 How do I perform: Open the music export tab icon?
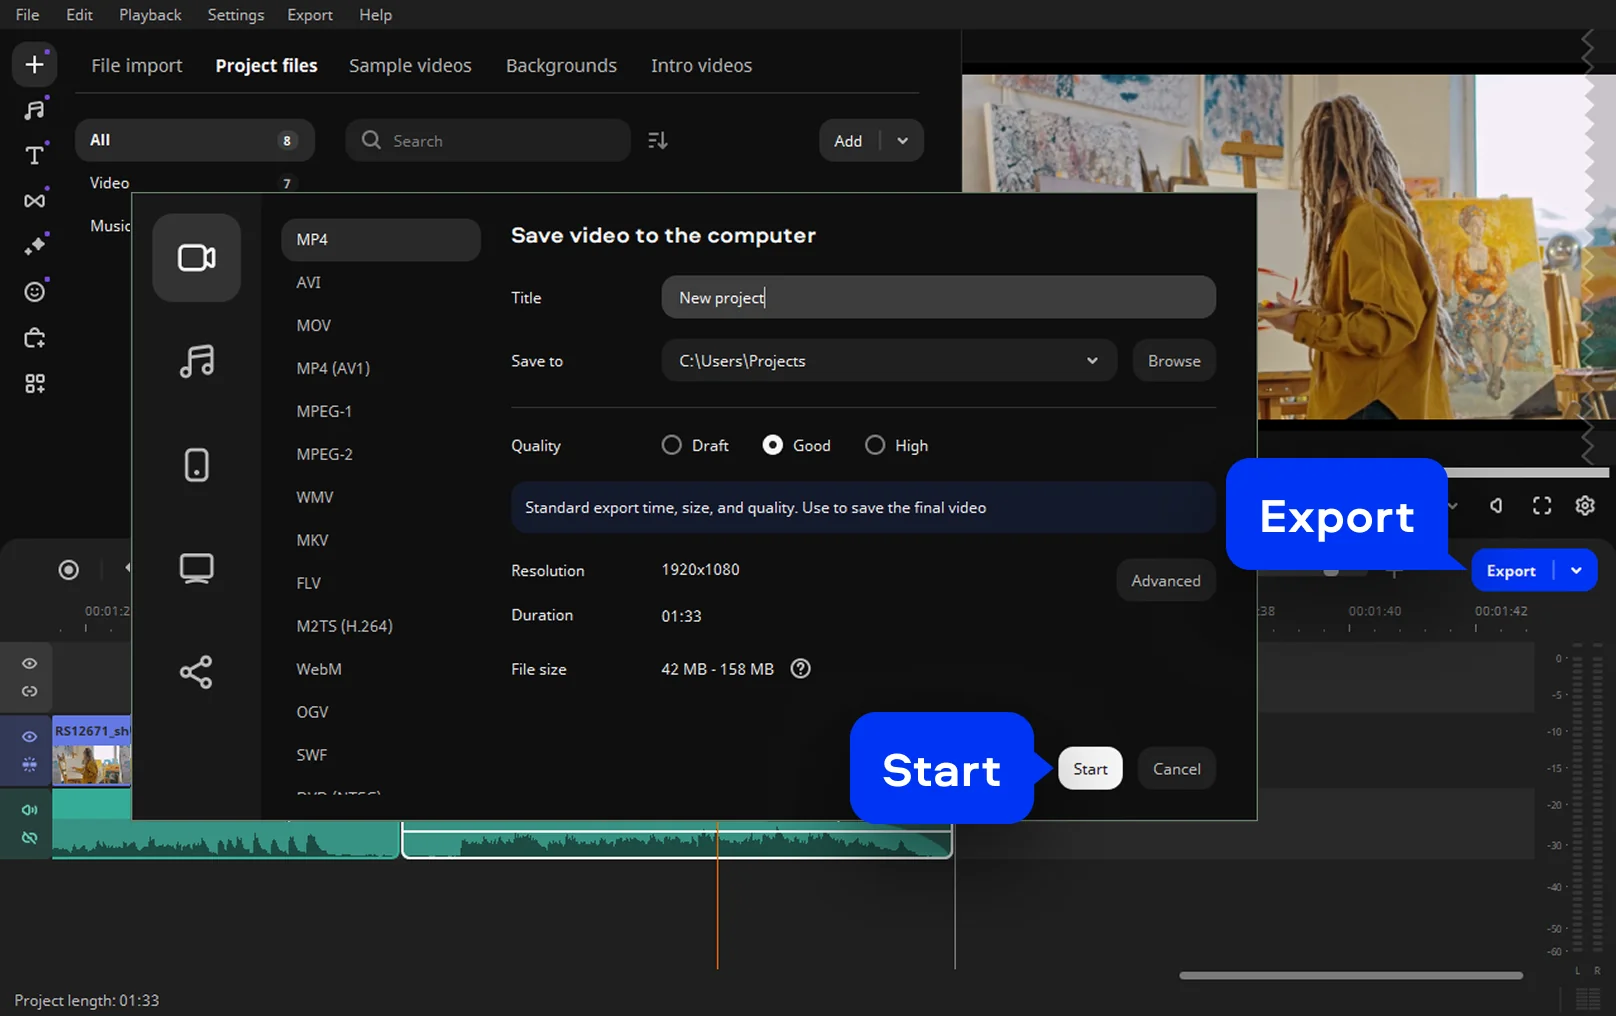pyautogui.click(x=196, y=361)
